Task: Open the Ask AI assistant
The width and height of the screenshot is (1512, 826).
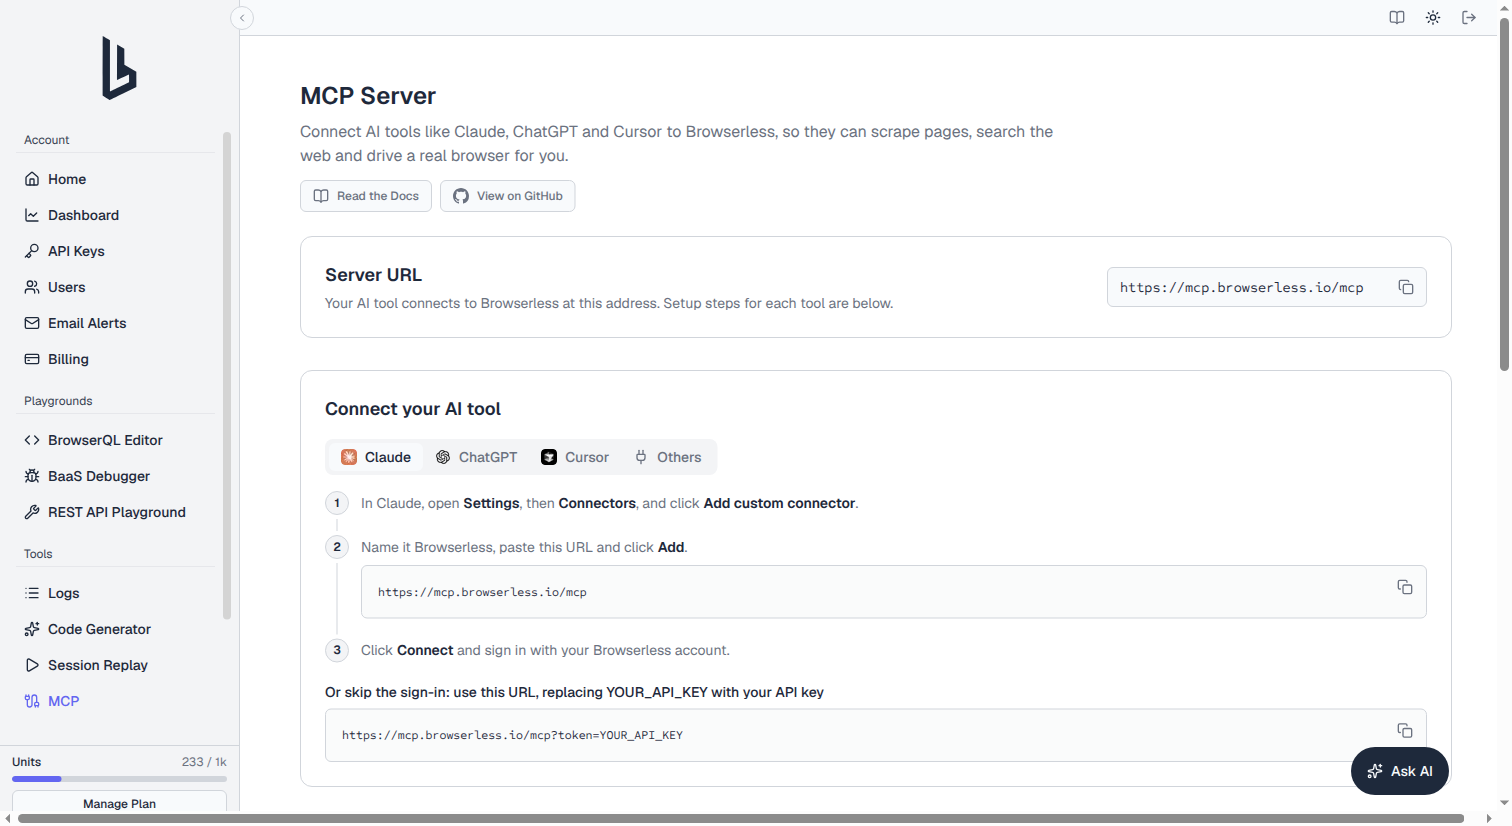Action: pyautogui.click(x=1400, y=771)
